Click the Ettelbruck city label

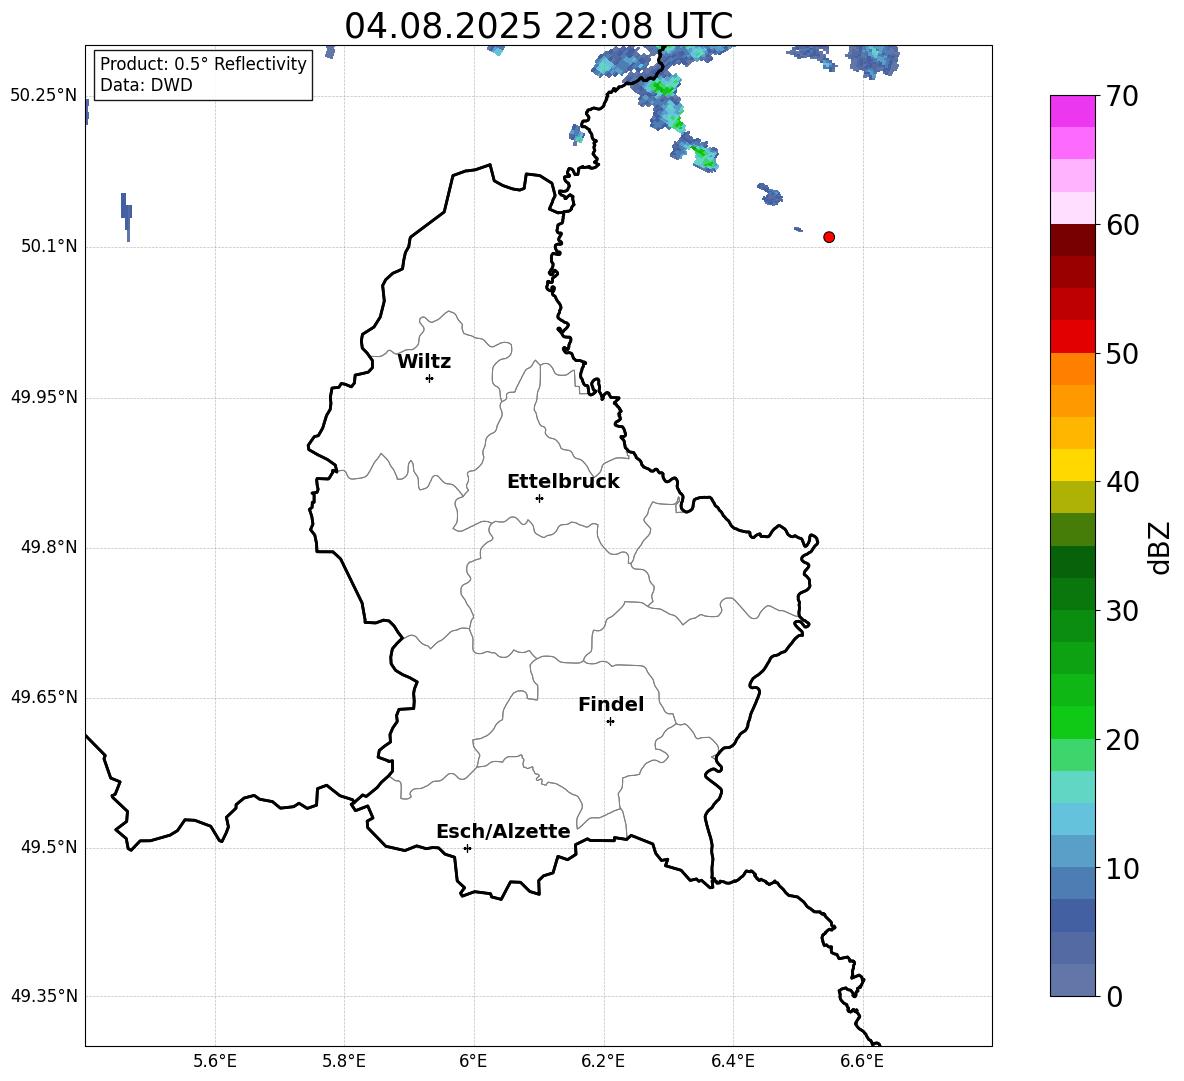click(563, 482)
